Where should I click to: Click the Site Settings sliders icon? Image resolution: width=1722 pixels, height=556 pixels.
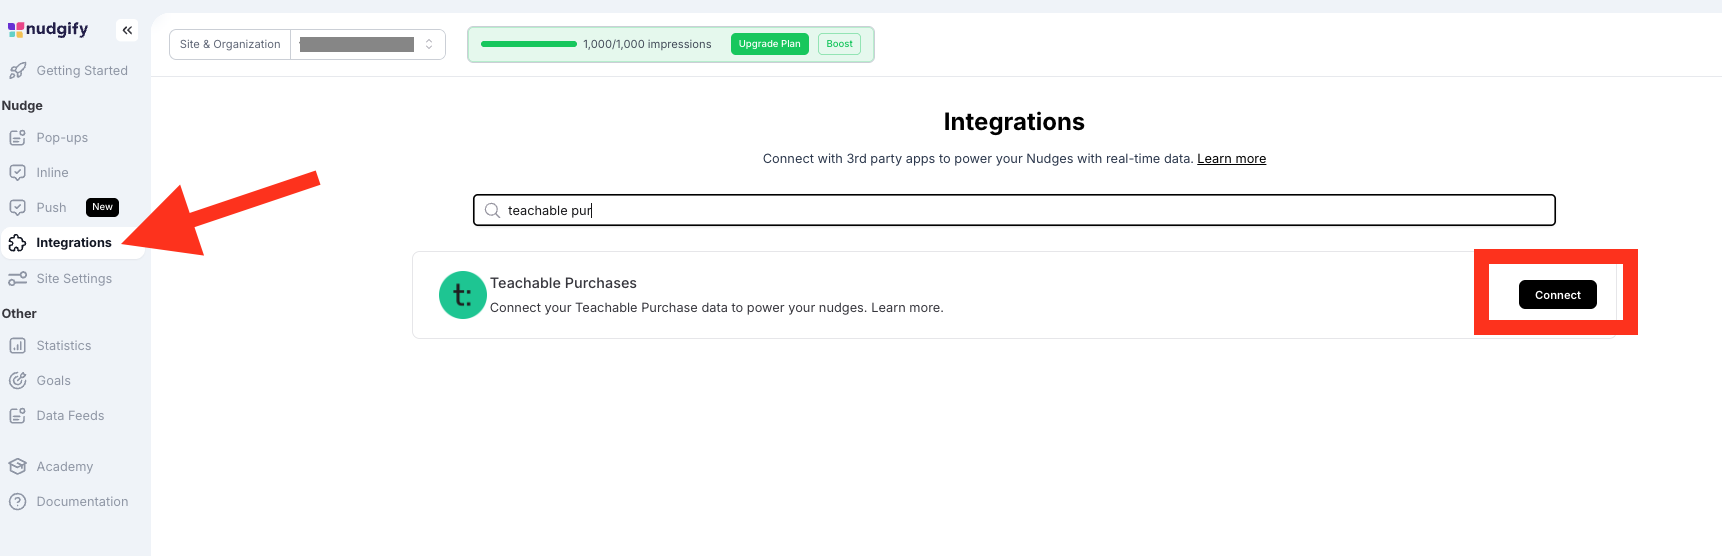tap(17, 279)
